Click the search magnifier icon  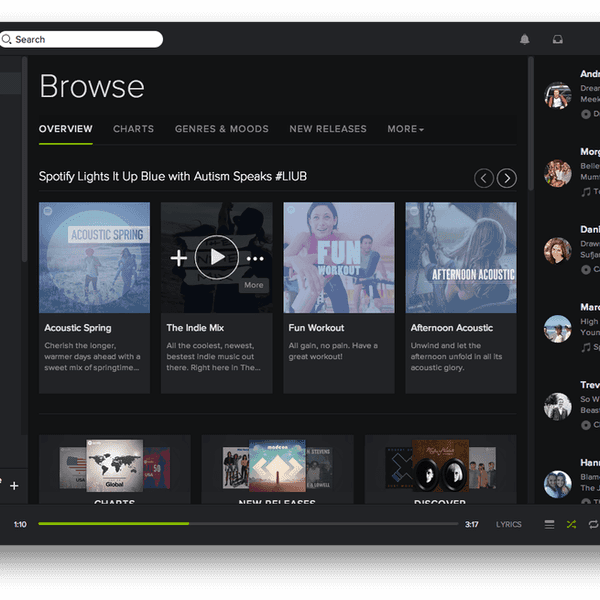click(7, 39)
